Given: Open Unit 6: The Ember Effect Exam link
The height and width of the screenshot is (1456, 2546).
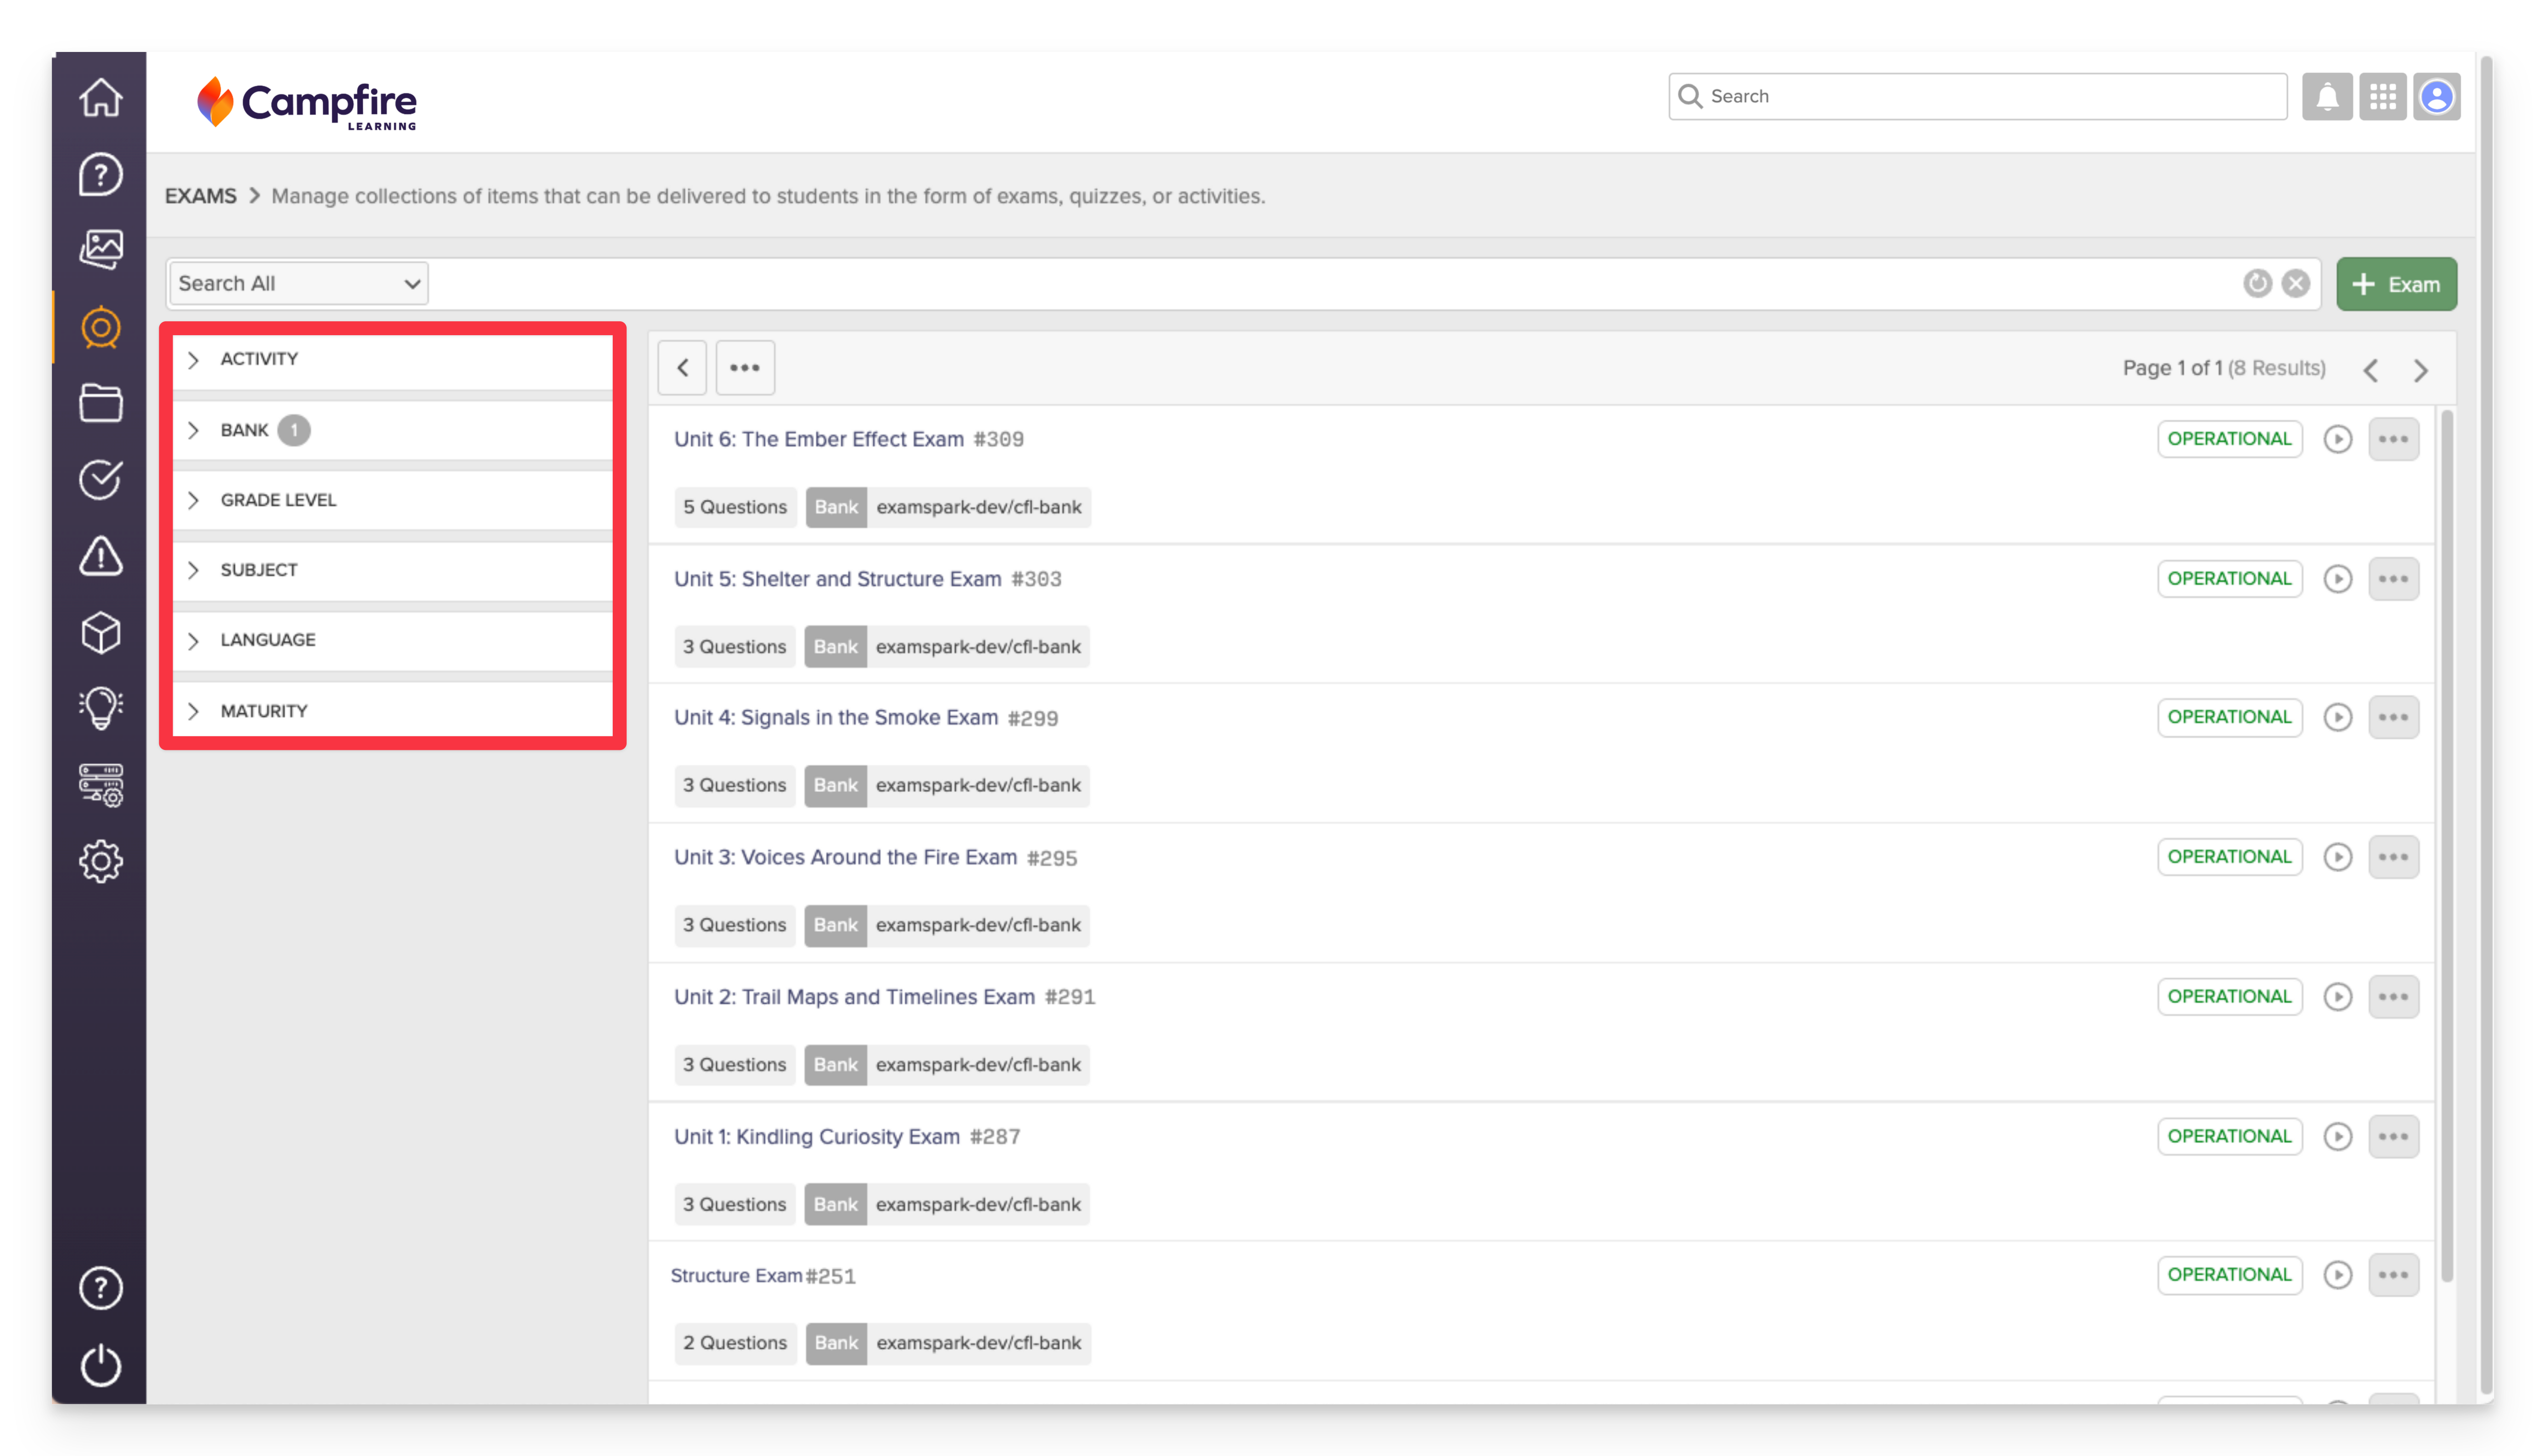Looking at the screenshot, I should (819, 439).
